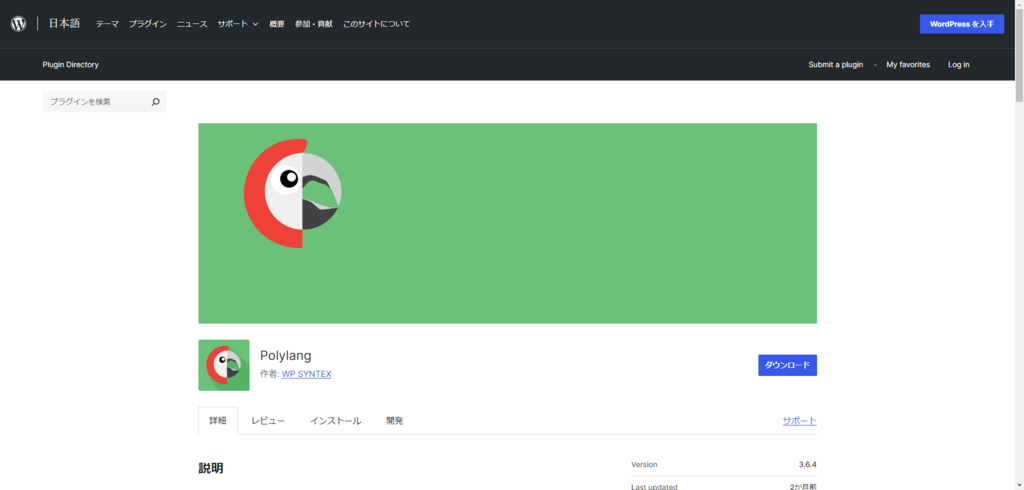Open the プラグイン menu item
Screen dimensions: 1024x490
pyautogui.click(x=148, y=24)
